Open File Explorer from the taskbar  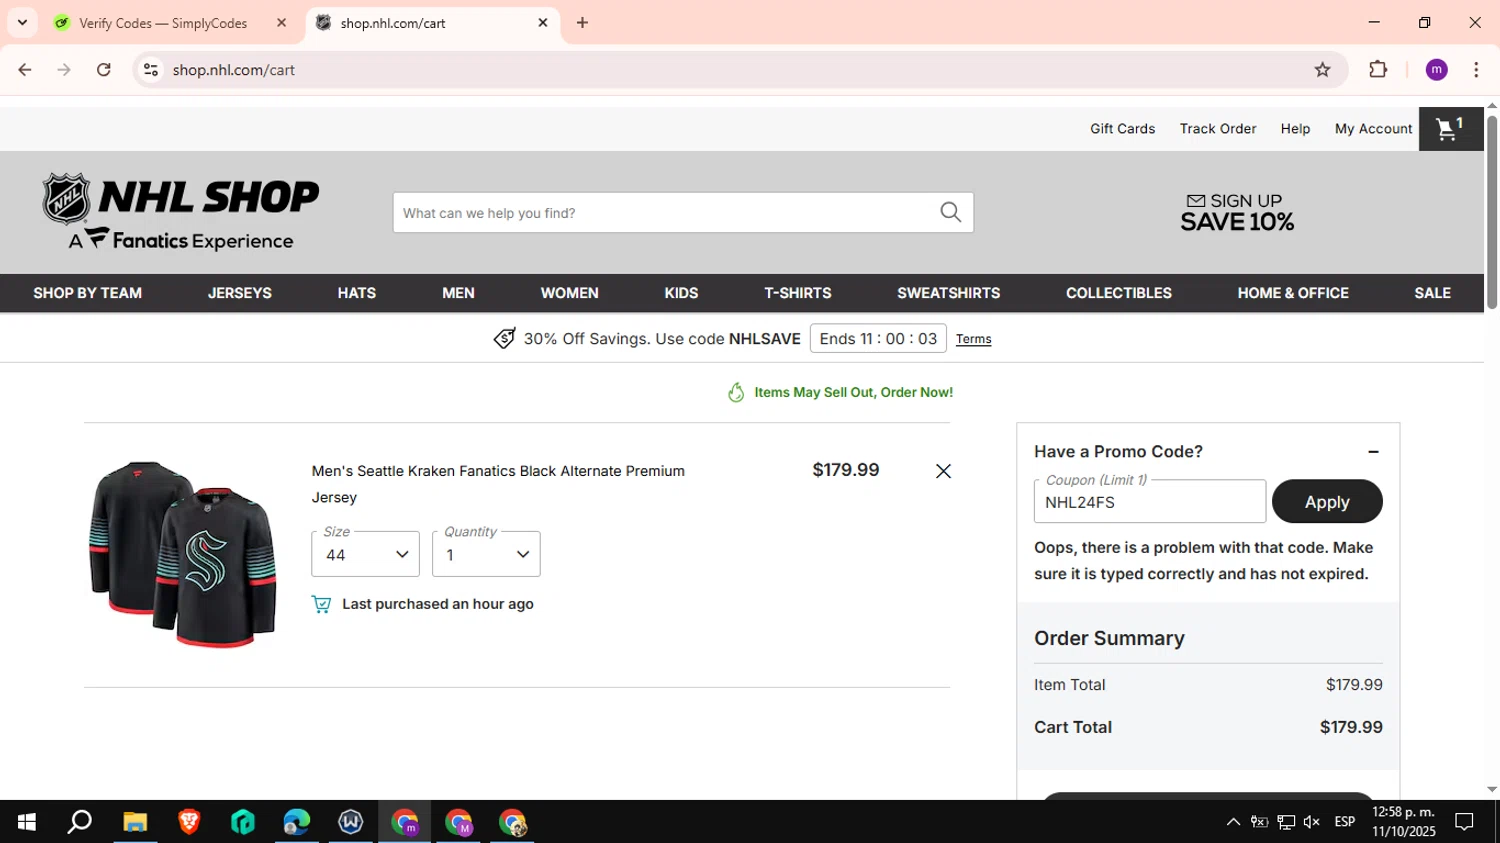[135, 822]
